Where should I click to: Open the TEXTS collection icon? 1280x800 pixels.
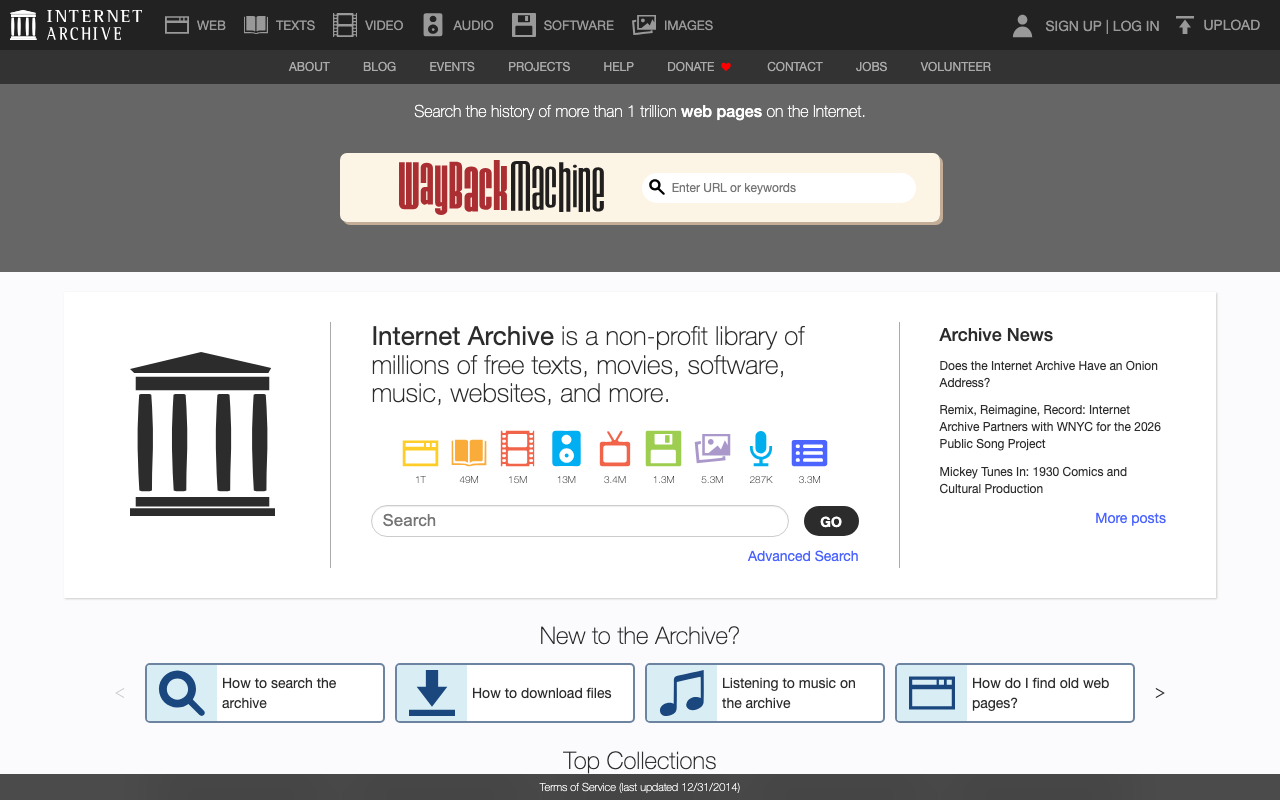tap(256, 24)
